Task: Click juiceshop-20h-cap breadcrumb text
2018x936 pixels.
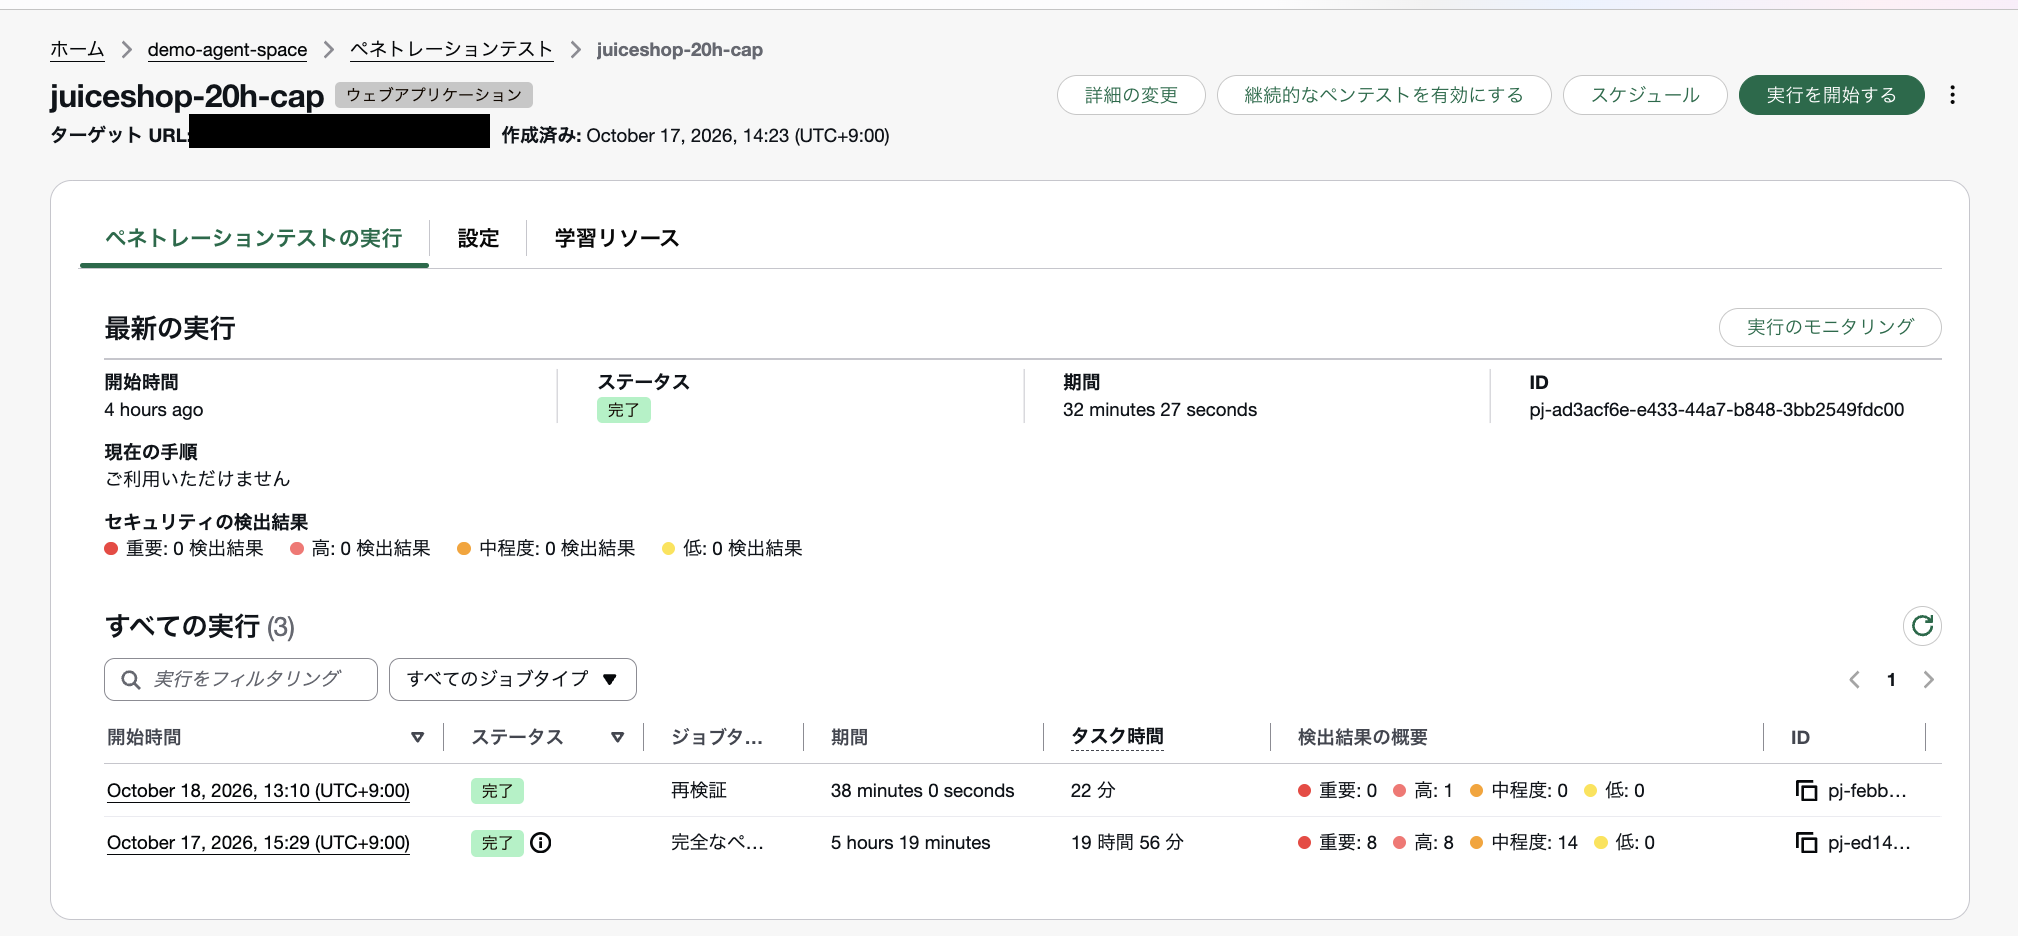Action: click(x=680, y=50)
